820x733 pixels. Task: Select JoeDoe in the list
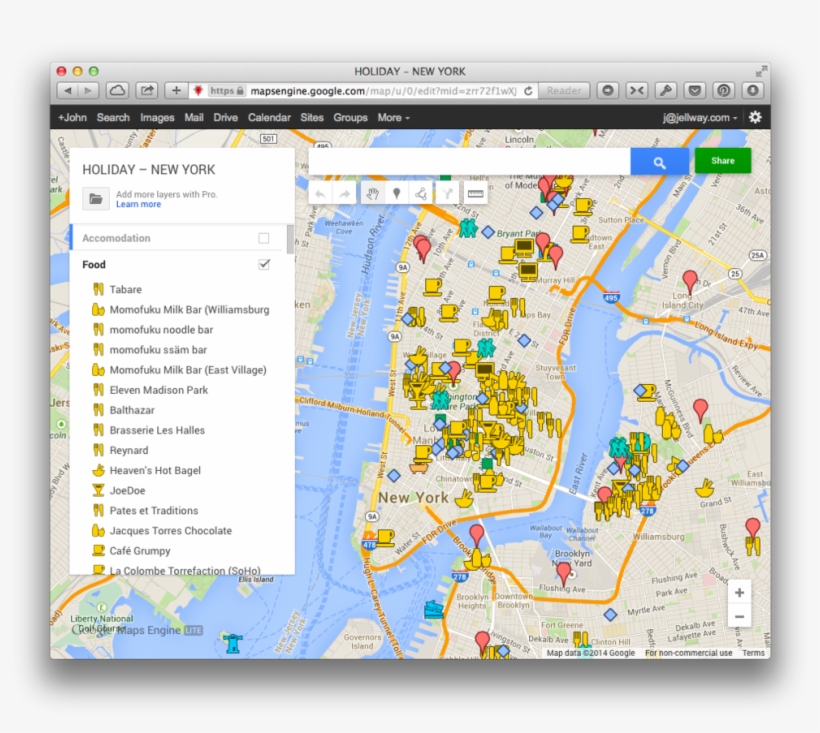point(127,491)
